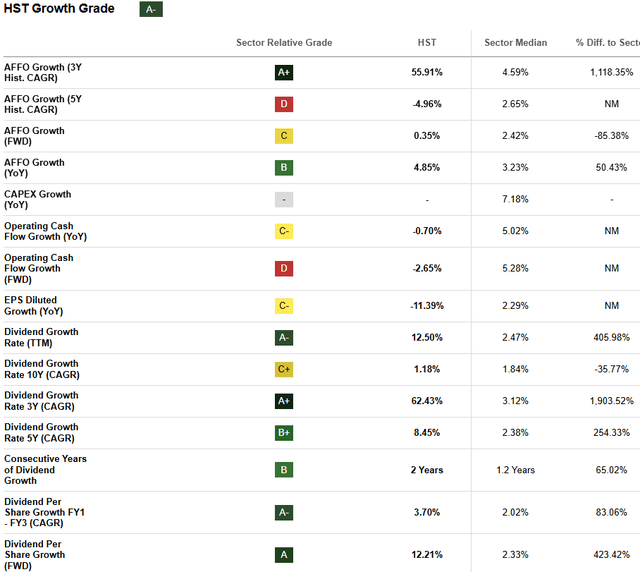Click A- grade for Dividend Growth Rate TTM

point(284,338)
